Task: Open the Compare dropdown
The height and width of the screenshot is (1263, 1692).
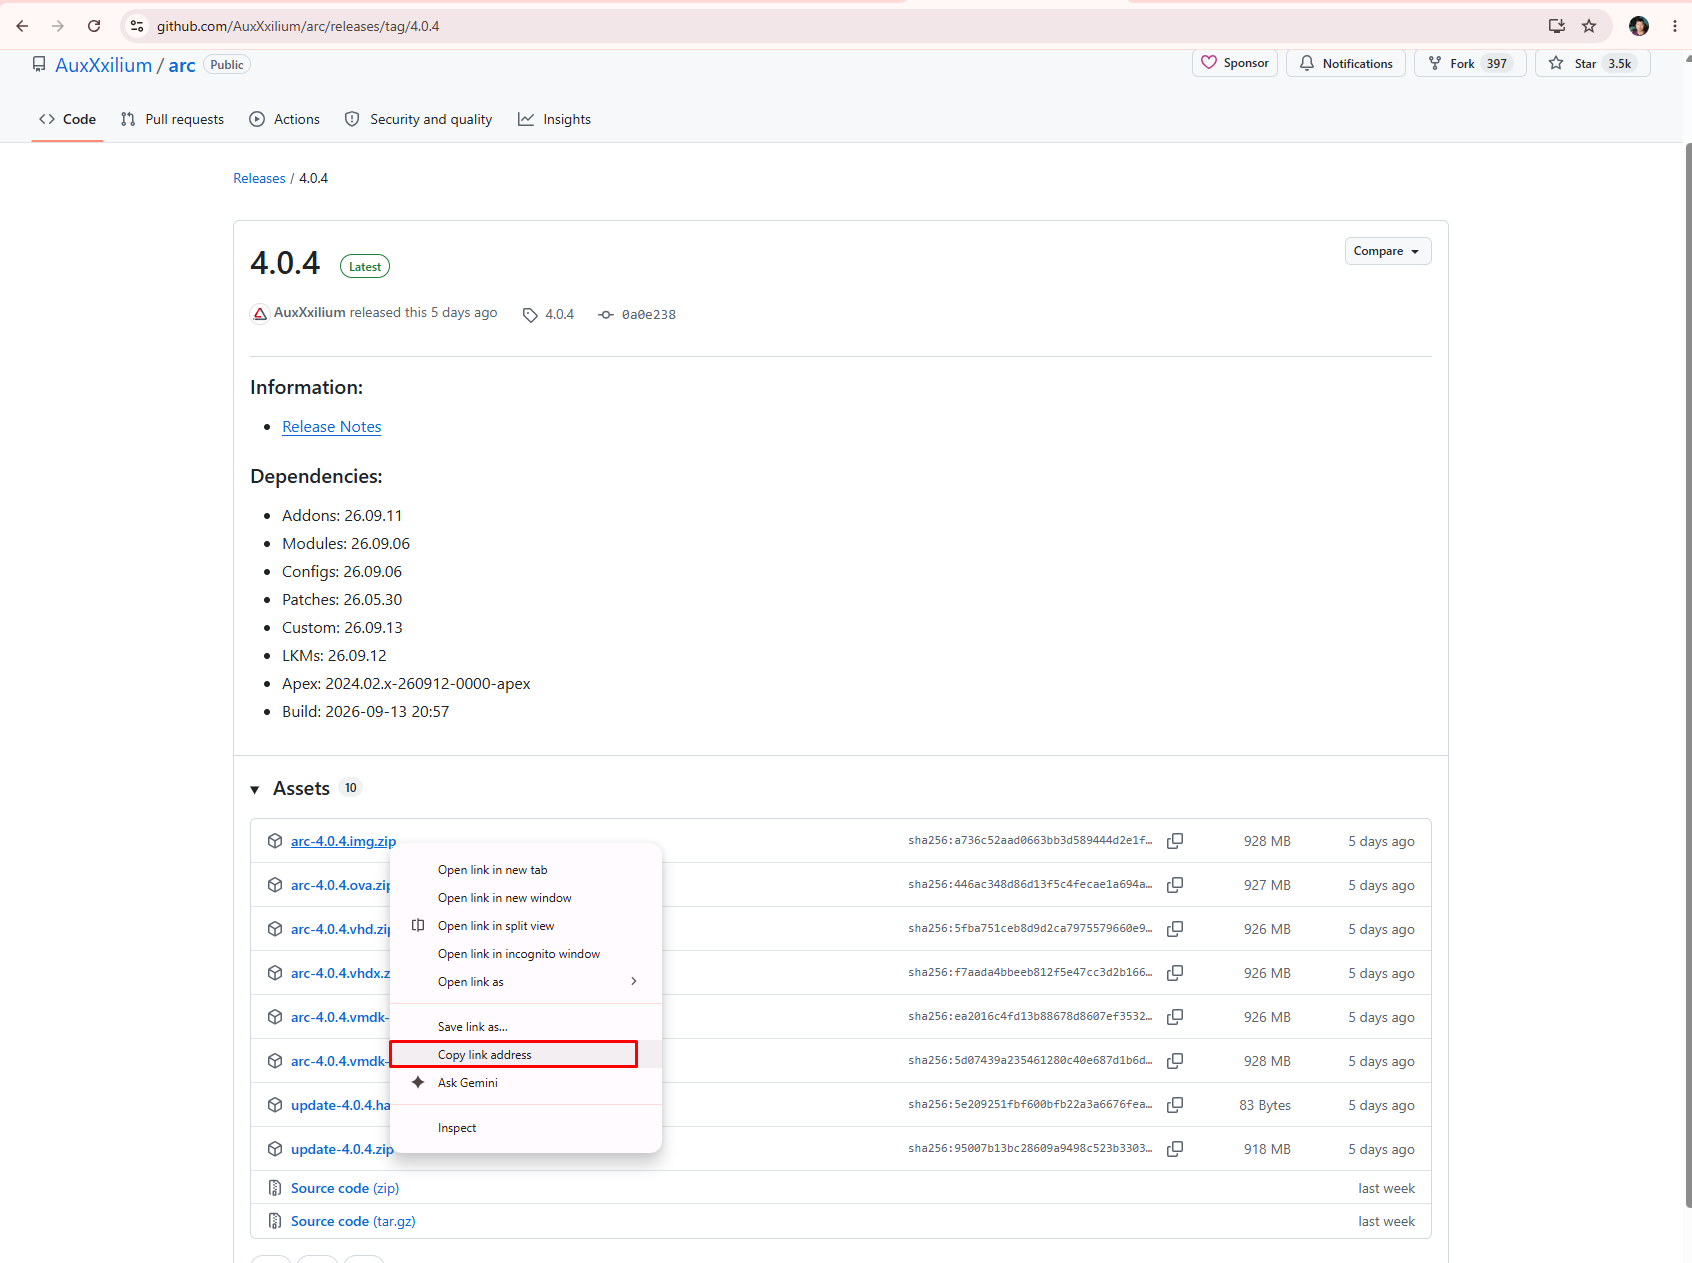Action: point(1387,251)
